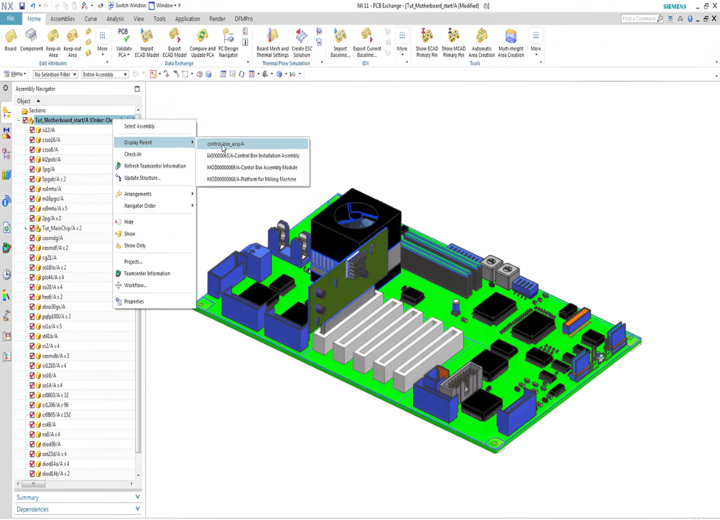Image resolution: width=720 pixels, height=520 pixels.
Task: Open Import Baseline tool
Action: coord(340,42)
